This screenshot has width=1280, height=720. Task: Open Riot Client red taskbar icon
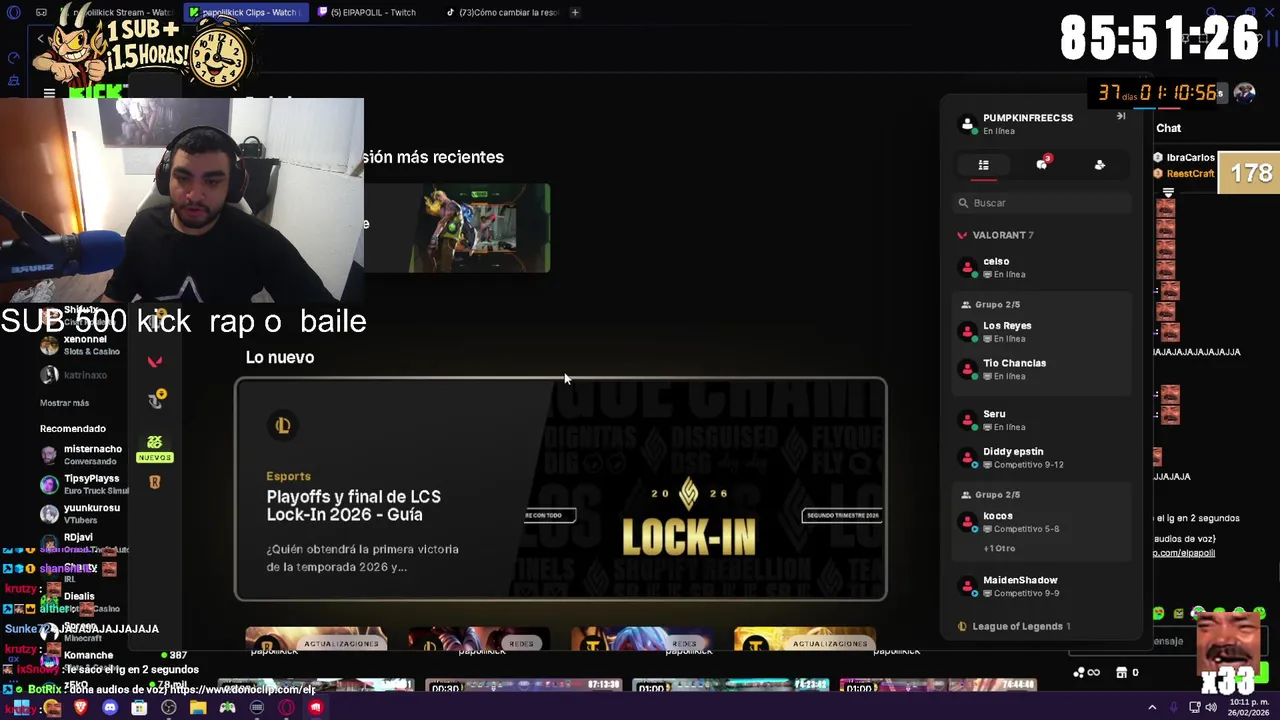[316, 708]
